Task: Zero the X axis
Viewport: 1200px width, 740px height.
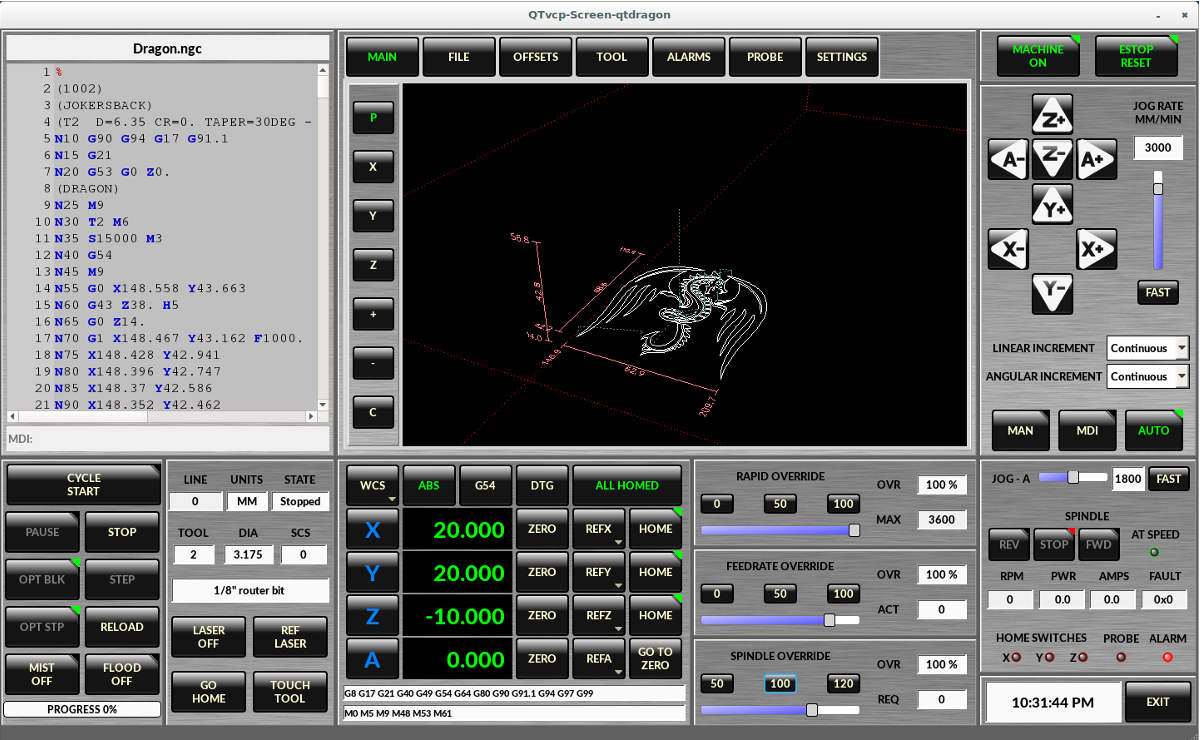Action: (542, 530)
